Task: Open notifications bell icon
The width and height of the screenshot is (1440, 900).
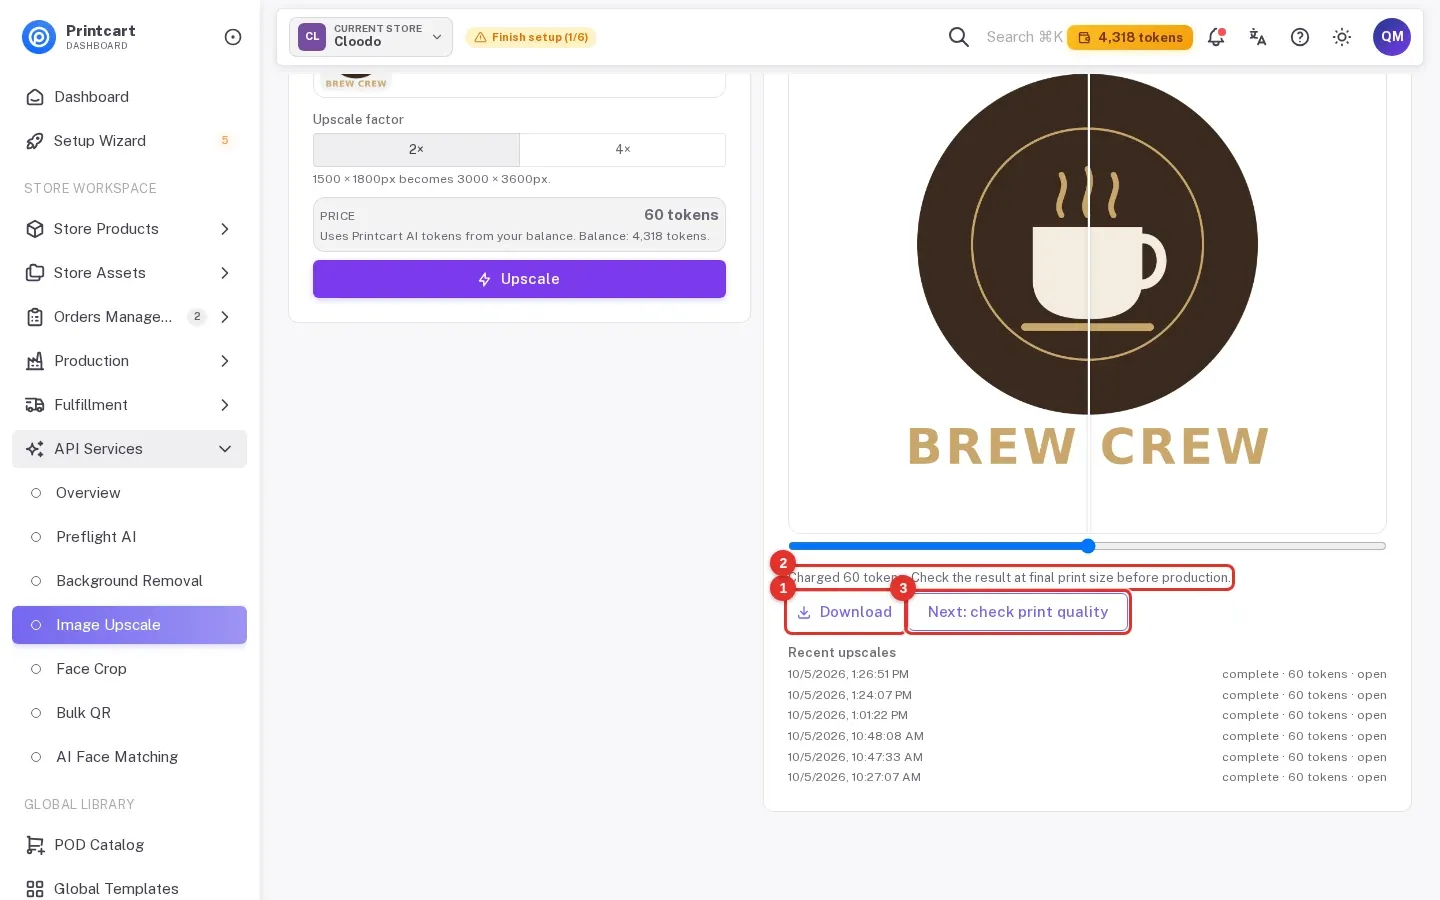Action: point(1216,37)
